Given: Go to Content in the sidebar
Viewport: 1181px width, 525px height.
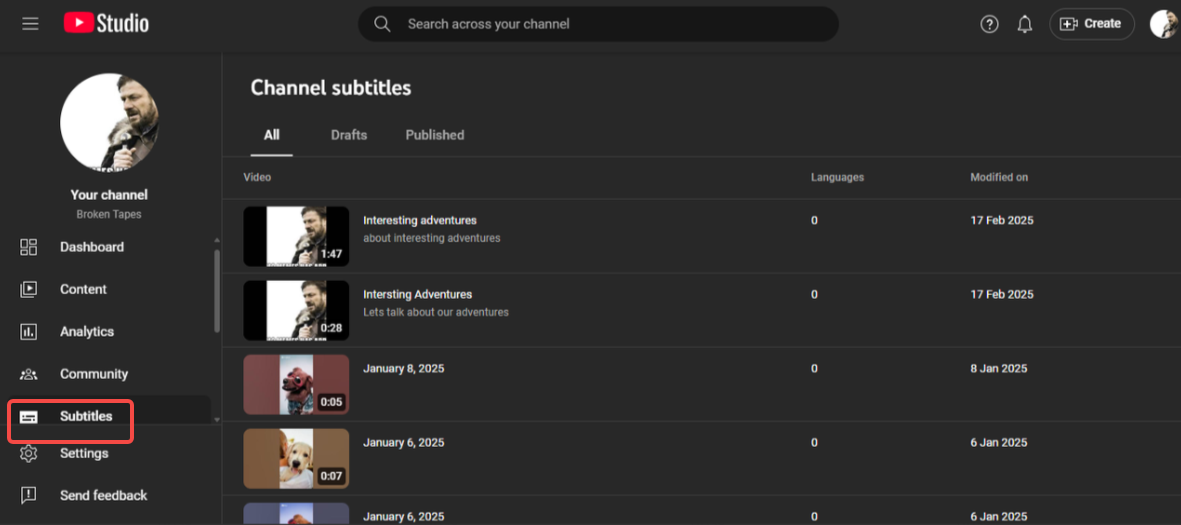Looking at the screenshot, I should click(83, 289).
